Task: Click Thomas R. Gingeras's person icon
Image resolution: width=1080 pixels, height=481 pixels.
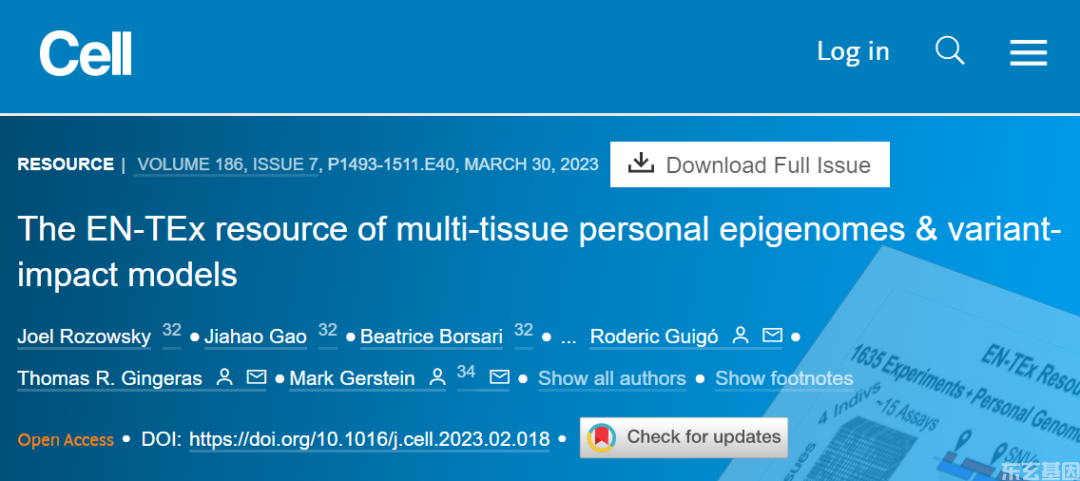Action: point(225,377)
